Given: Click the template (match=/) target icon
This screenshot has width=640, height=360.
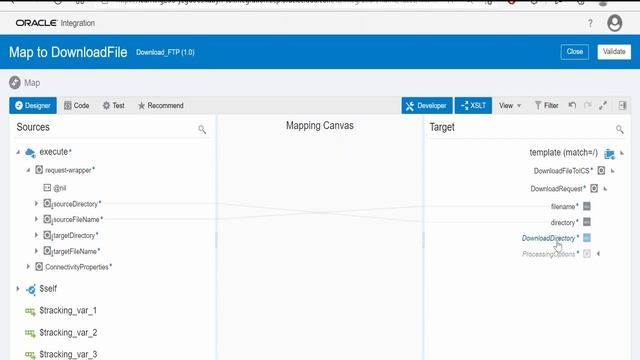Looking at the screenshot, I should click(609, 153).
